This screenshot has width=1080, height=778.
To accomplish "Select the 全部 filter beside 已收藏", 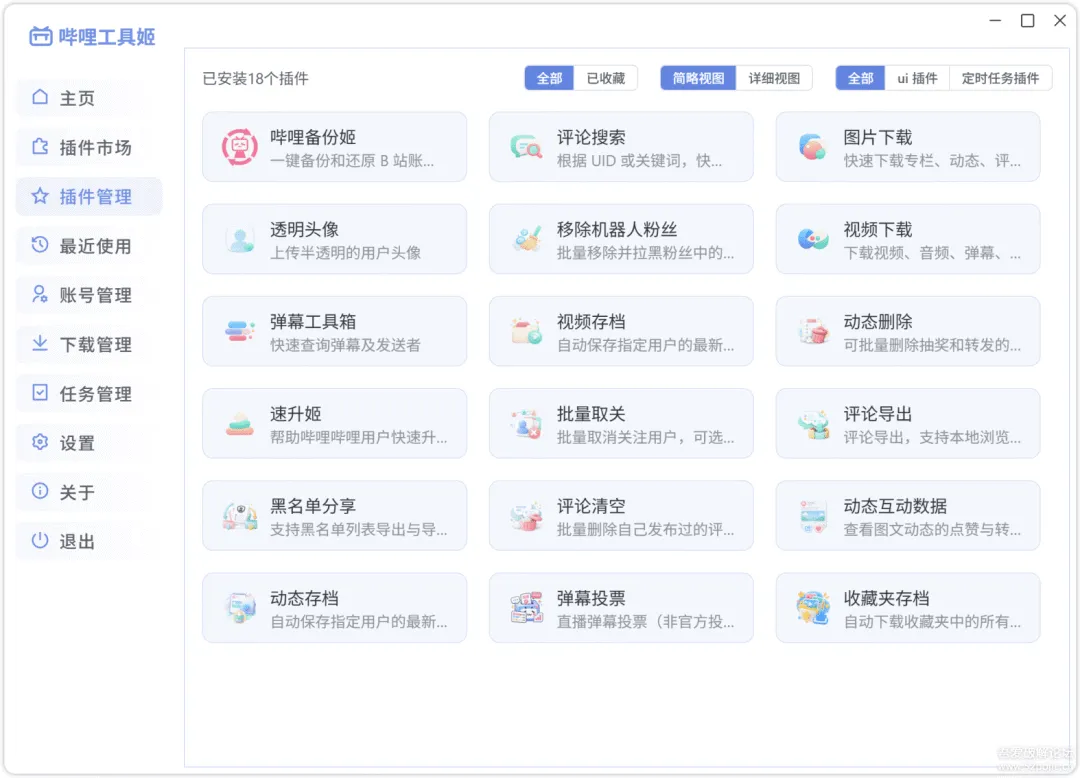I will [x=549, y=78].
